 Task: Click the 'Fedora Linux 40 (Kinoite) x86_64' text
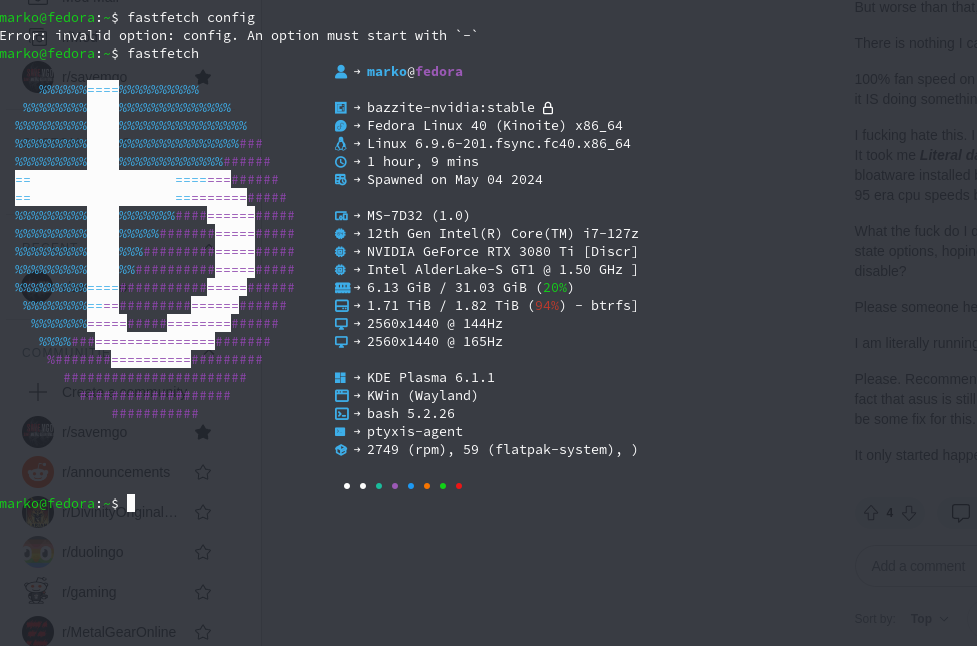pyautogui.click(x=495, y=126)
